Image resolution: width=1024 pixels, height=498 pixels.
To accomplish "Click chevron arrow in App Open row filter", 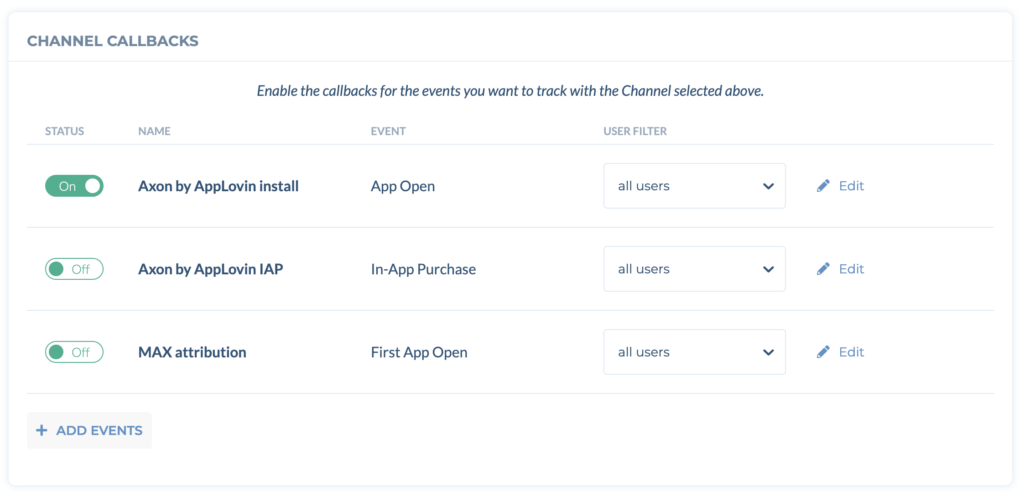I will click(768, 186).
